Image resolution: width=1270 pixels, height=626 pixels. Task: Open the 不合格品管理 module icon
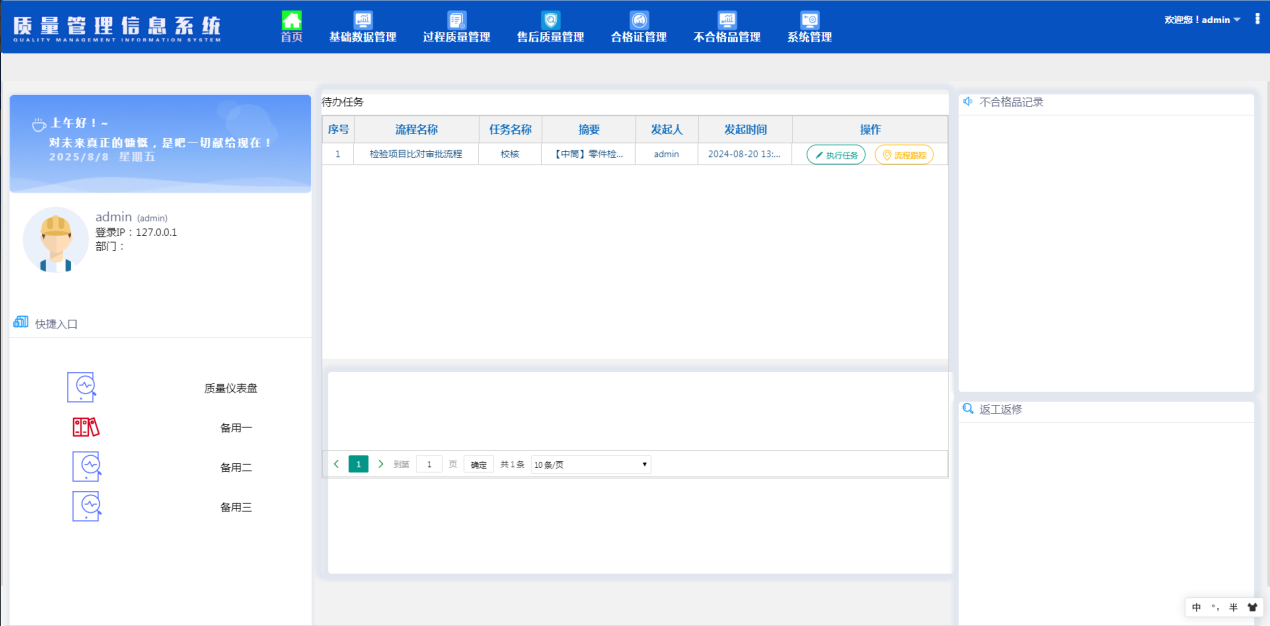(725, 21)
